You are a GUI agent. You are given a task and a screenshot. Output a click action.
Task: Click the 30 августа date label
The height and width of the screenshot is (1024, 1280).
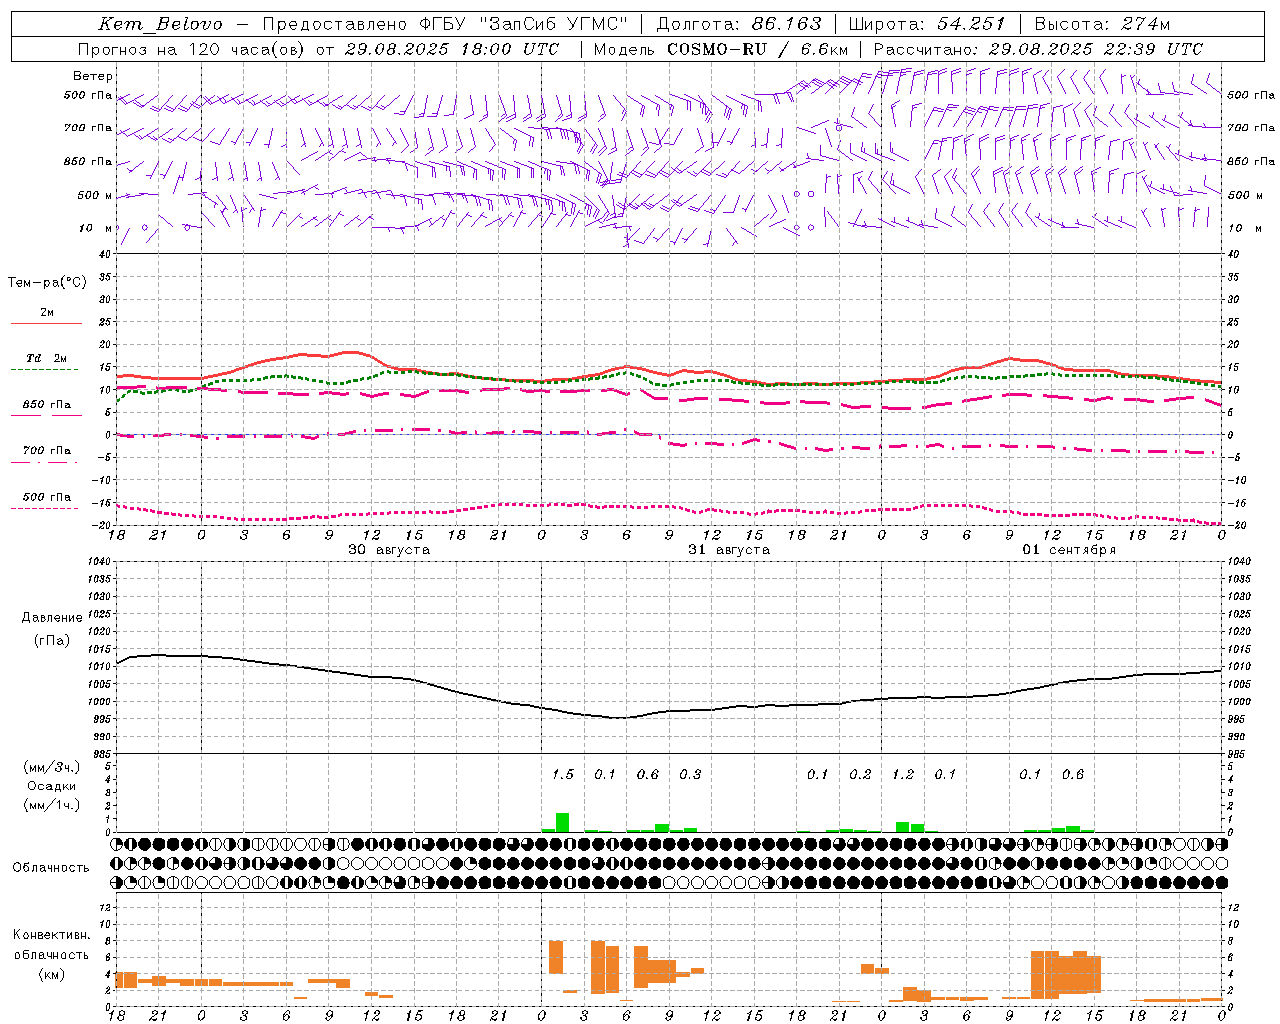(x=389, y=550)
